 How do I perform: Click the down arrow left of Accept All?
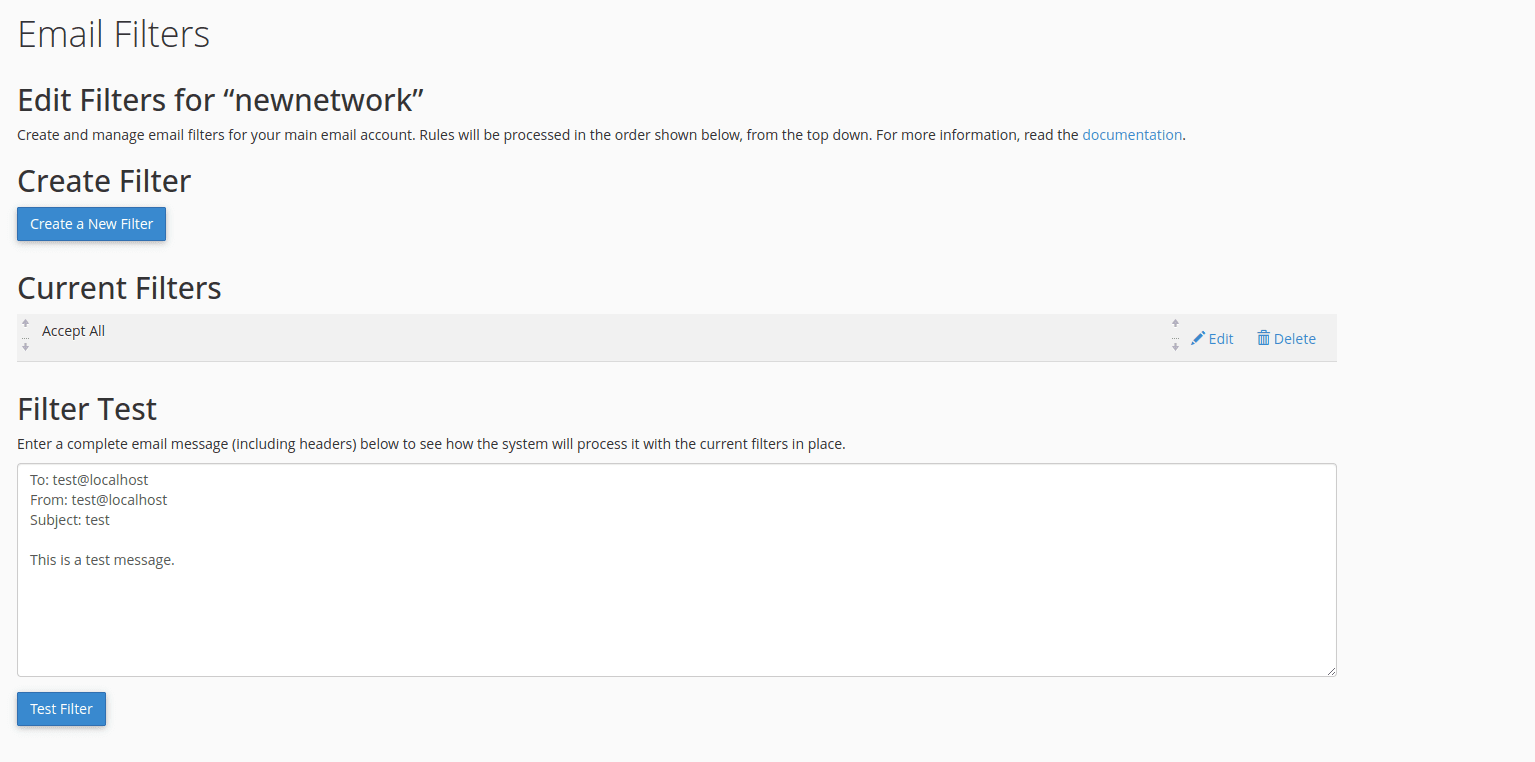click(x=25, y=347)
